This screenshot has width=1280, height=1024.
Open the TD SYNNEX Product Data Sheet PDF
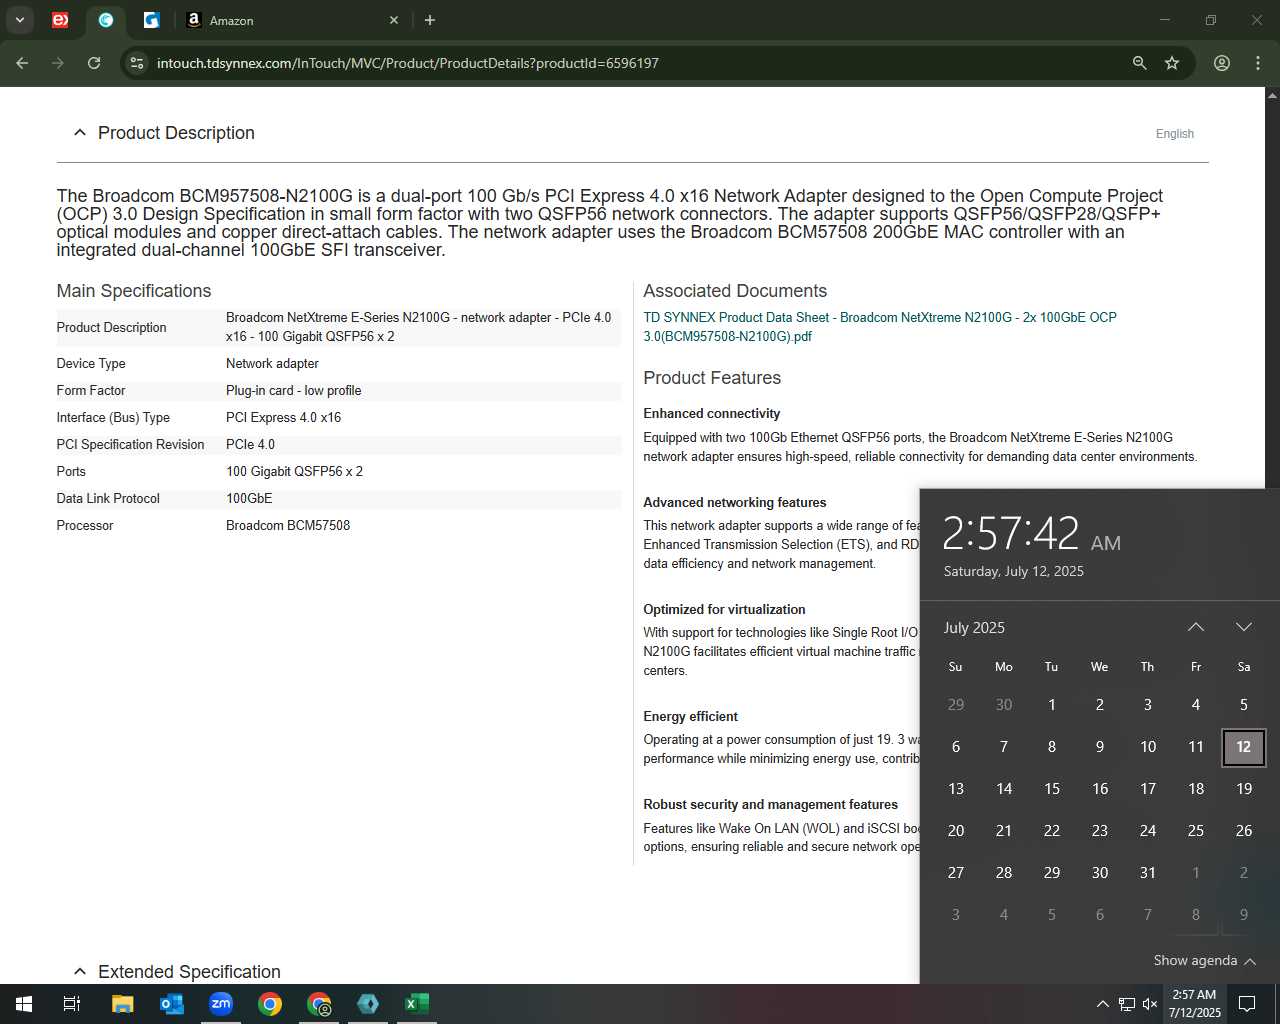coord(880,327)
